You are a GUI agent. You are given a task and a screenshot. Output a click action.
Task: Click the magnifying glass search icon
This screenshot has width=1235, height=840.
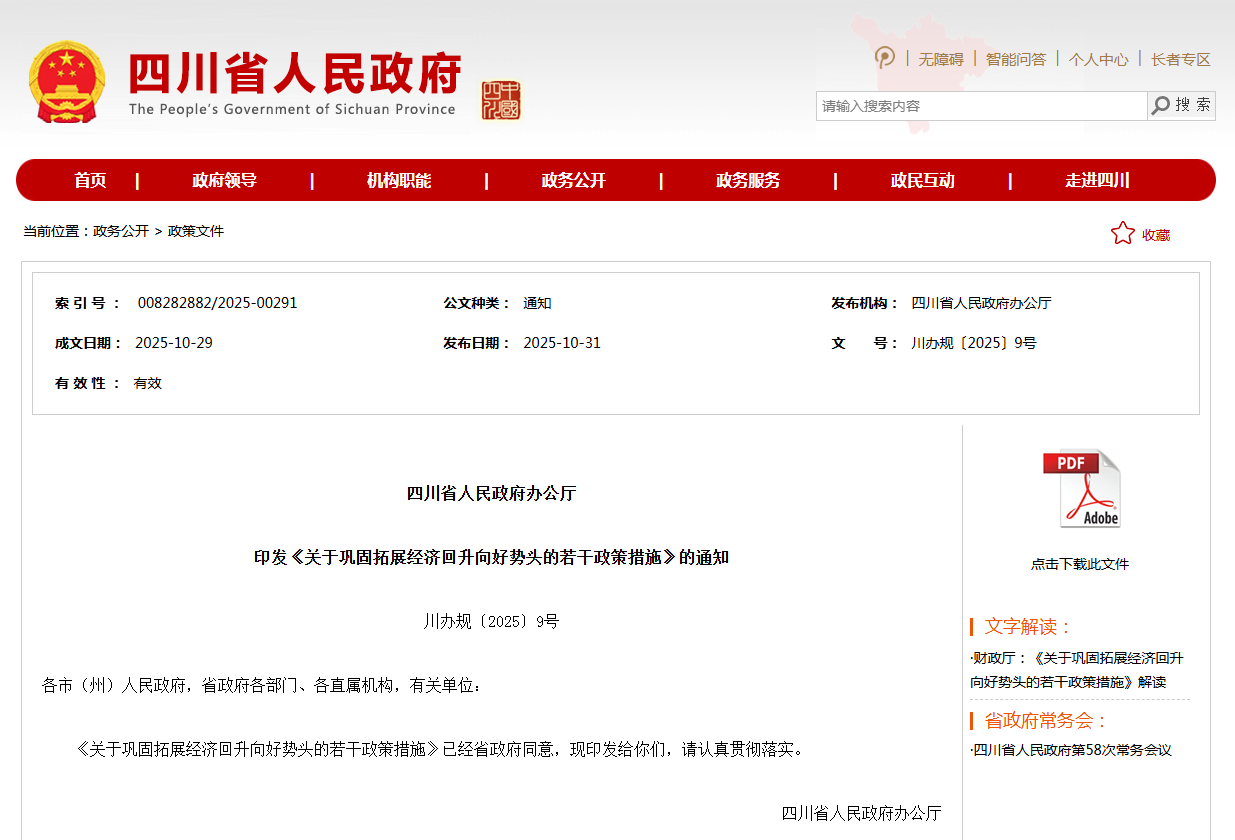click(x=1161, y=106)
